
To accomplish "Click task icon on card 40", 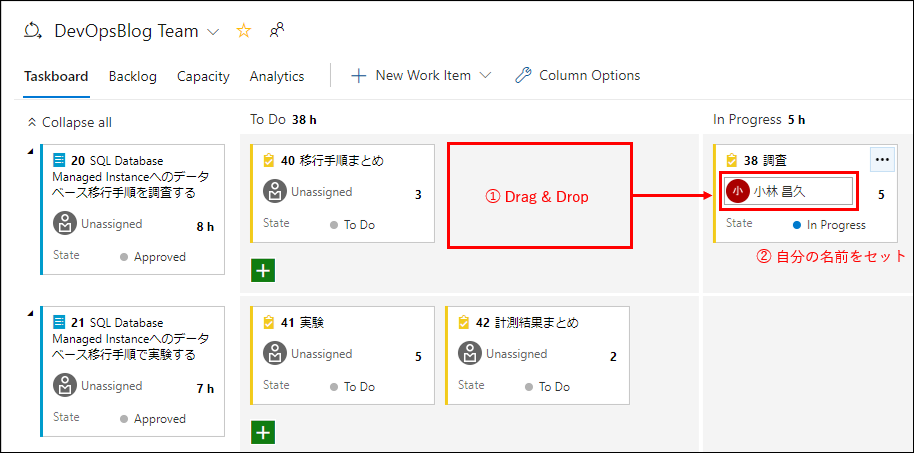I will (x=269, y=160).
